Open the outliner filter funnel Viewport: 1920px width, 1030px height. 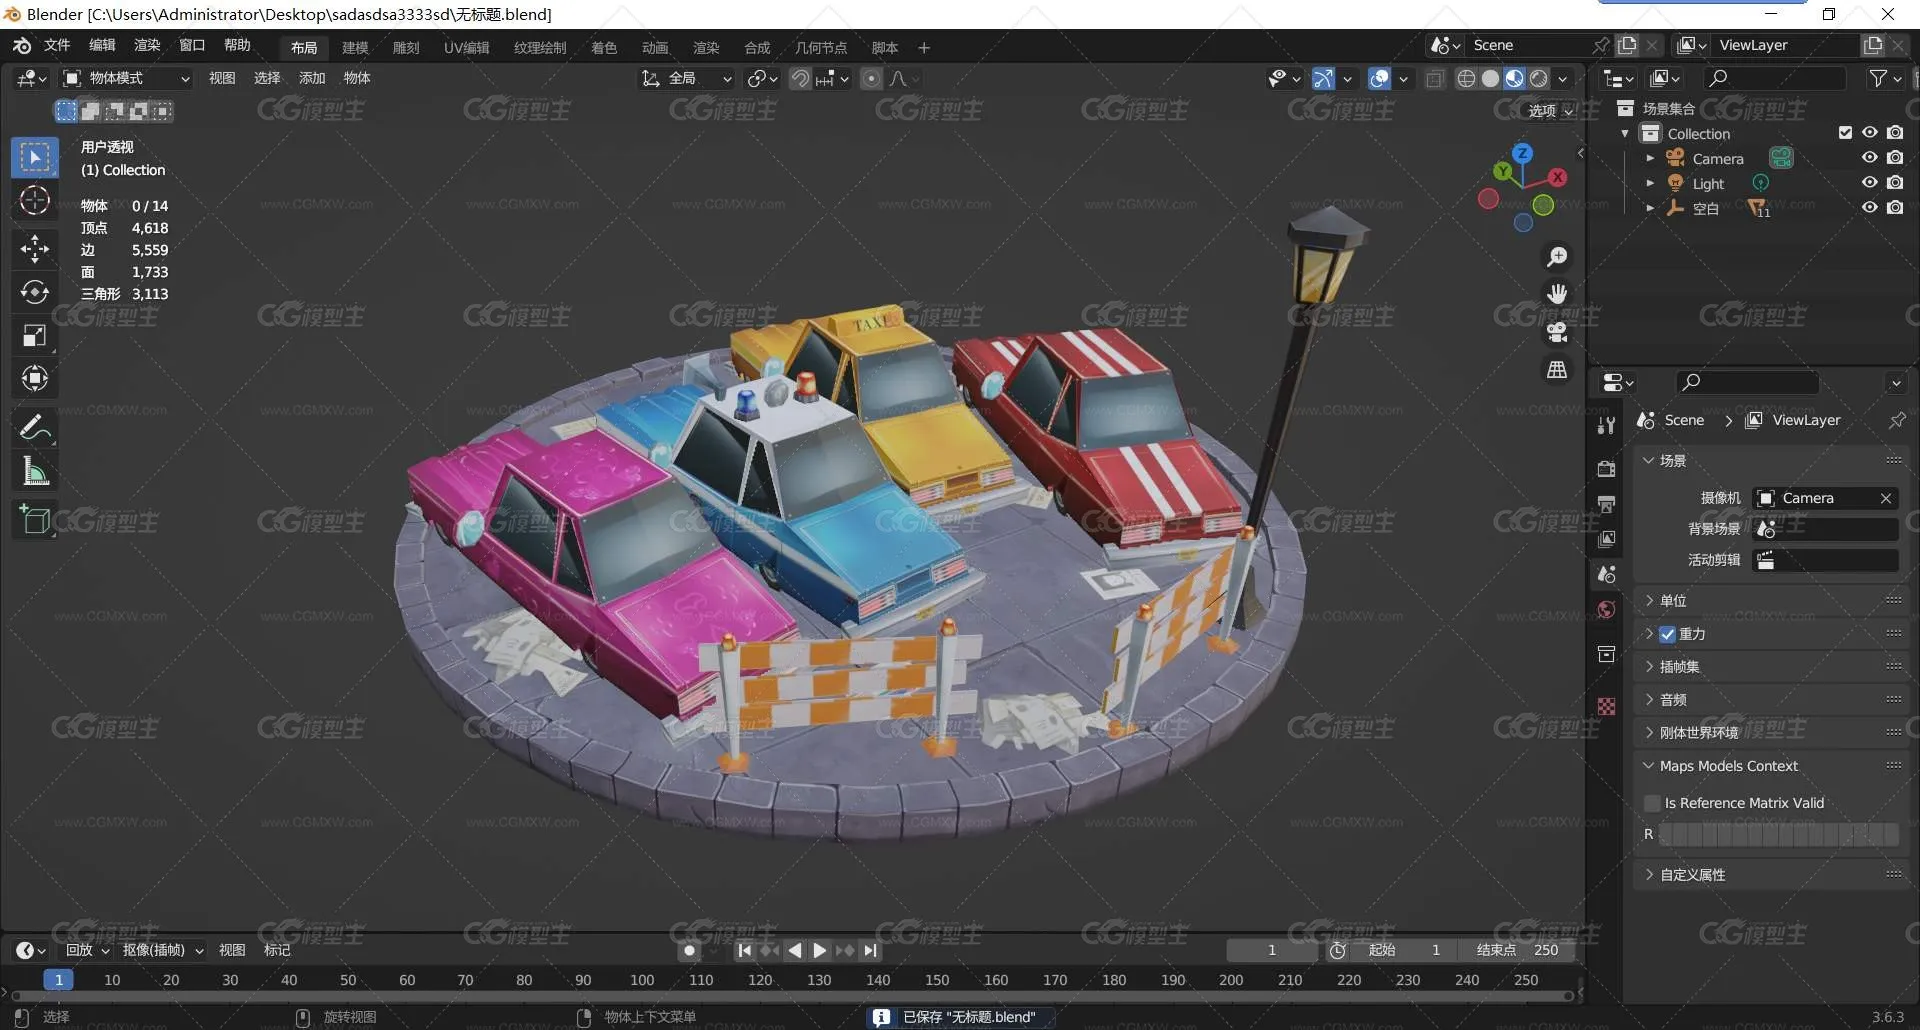[1885, 78]
